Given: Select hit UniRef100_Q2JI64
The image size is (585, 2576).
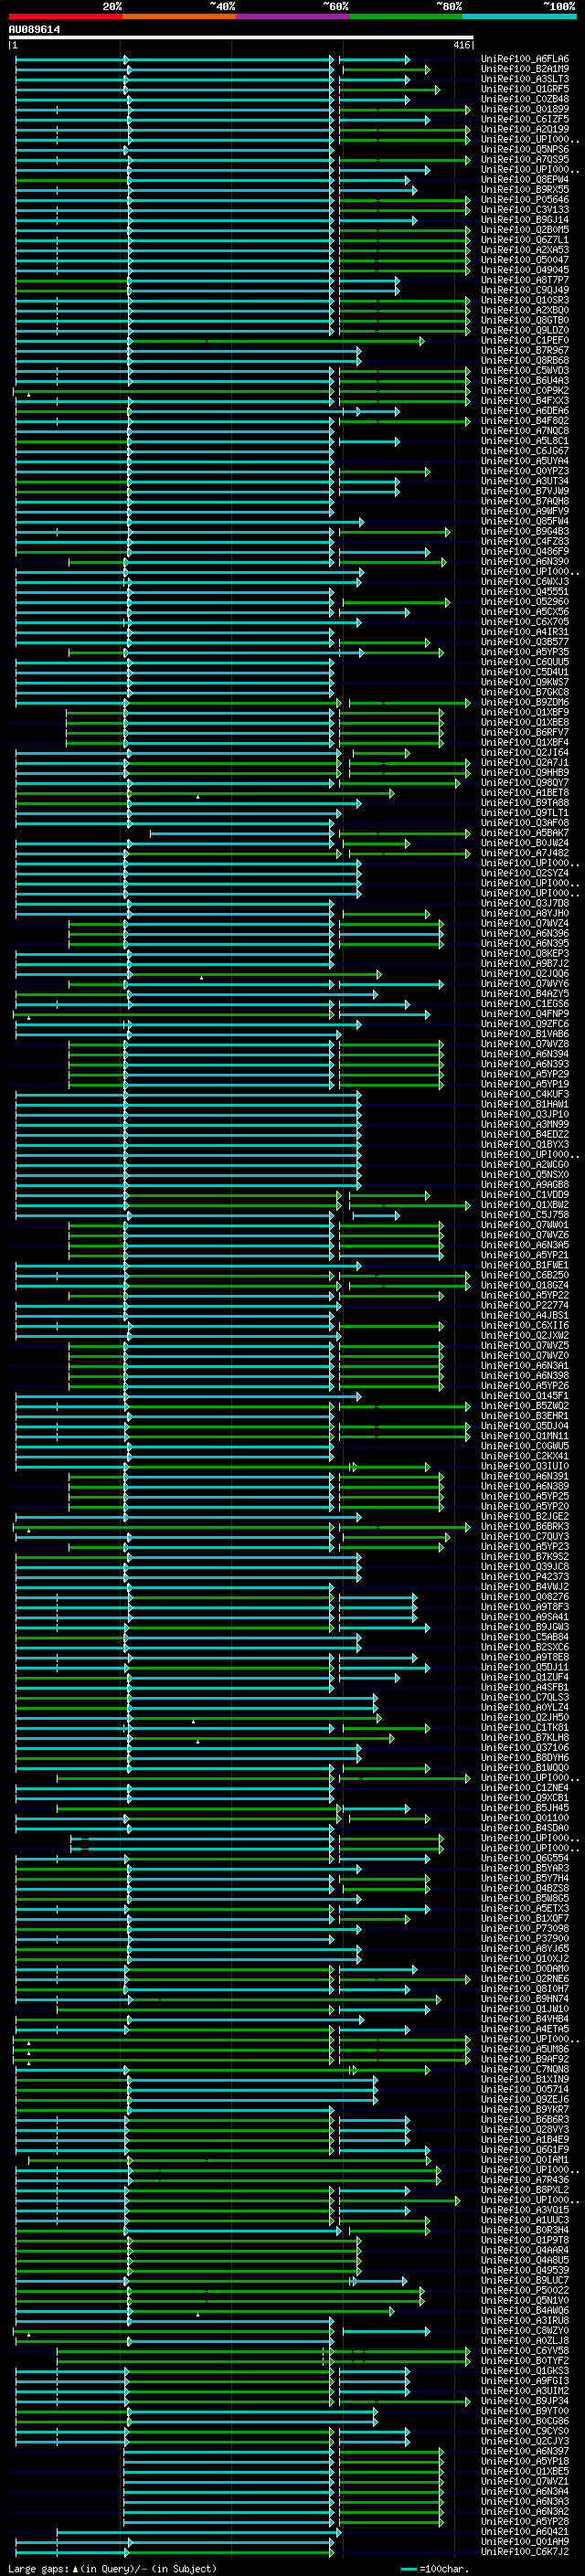Looking at the screenshot, I should tap(525, 753).
